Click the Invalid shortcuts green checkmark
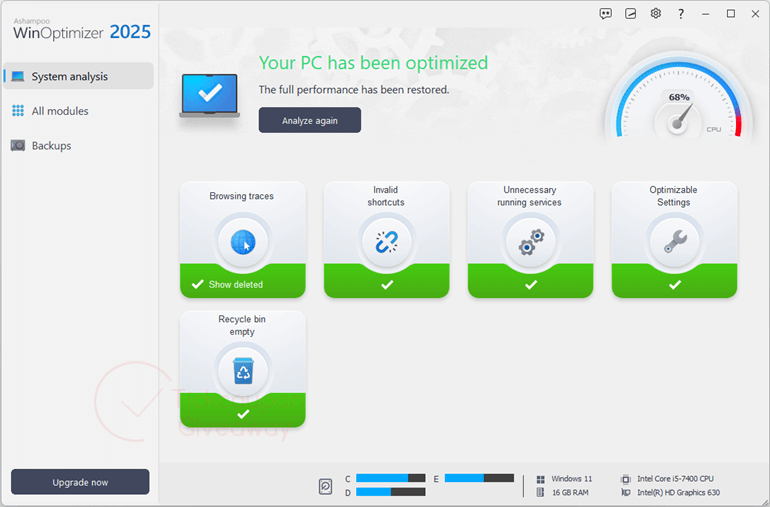 (x=387, y=284)
